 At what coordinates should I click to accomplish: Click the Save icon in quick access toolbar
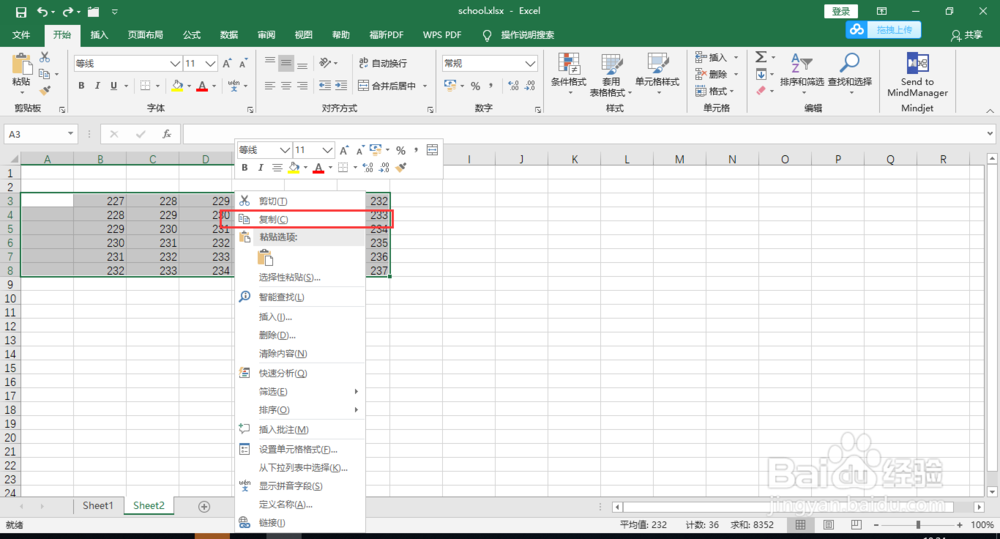point(21,12)
